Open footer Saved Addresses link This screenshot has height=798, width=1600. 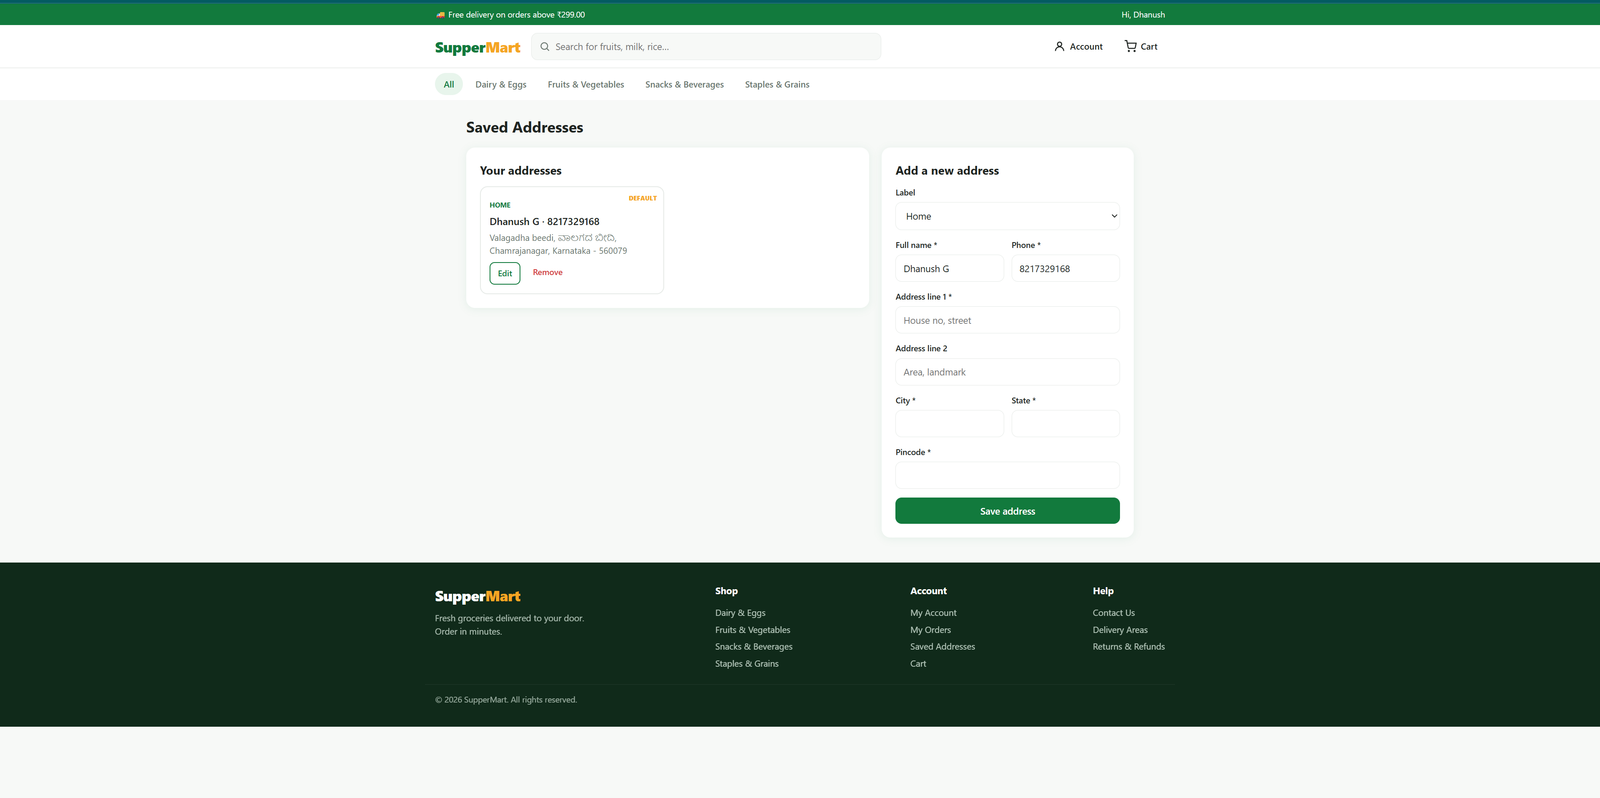(942, 647)
